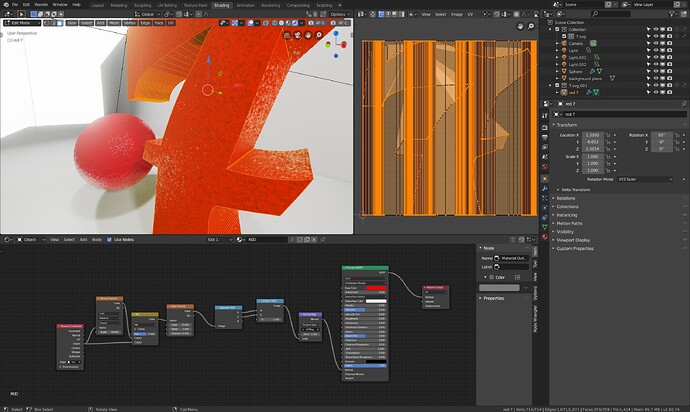Click the pan hand gizmo in 3D viewport
690x412 pixels.
[308, 35]
